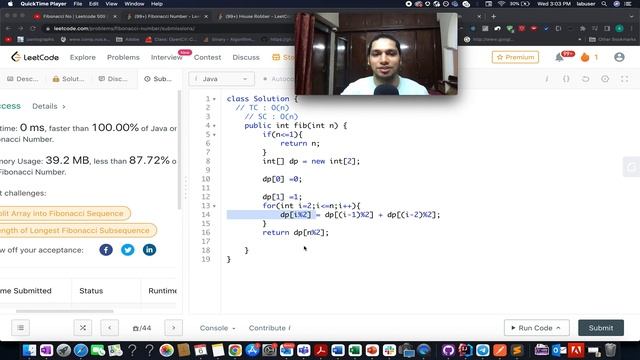Collapse code fold arrow at line 5
The height and width of the screenshot is (360, 640).
coord(214,135)
